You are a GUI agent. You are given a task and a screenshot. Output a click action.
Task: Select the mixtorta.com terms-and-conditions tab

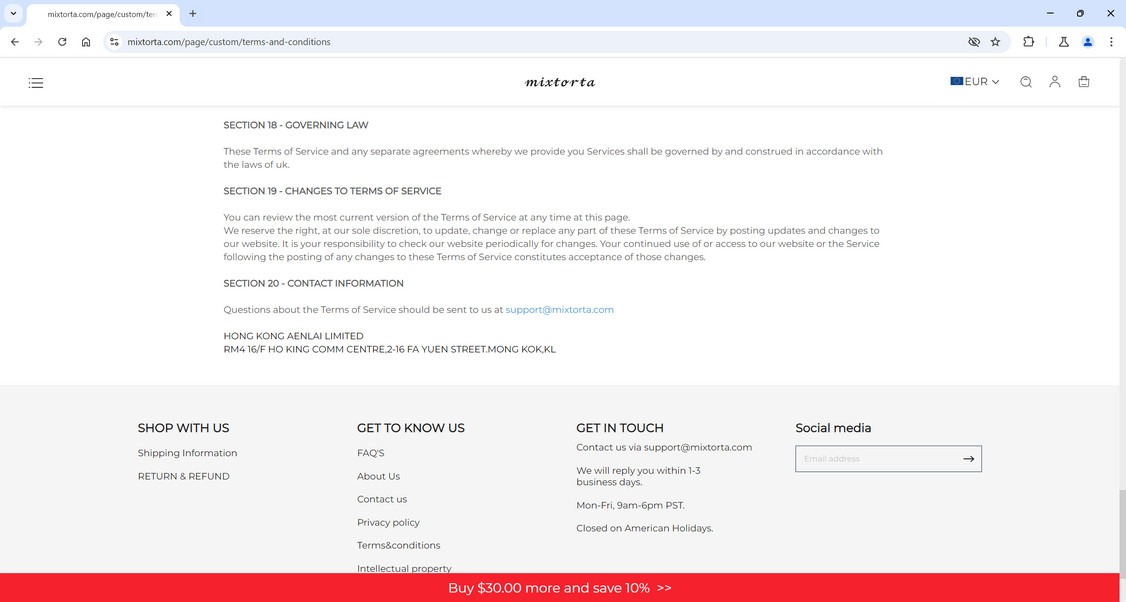point(103,14)
